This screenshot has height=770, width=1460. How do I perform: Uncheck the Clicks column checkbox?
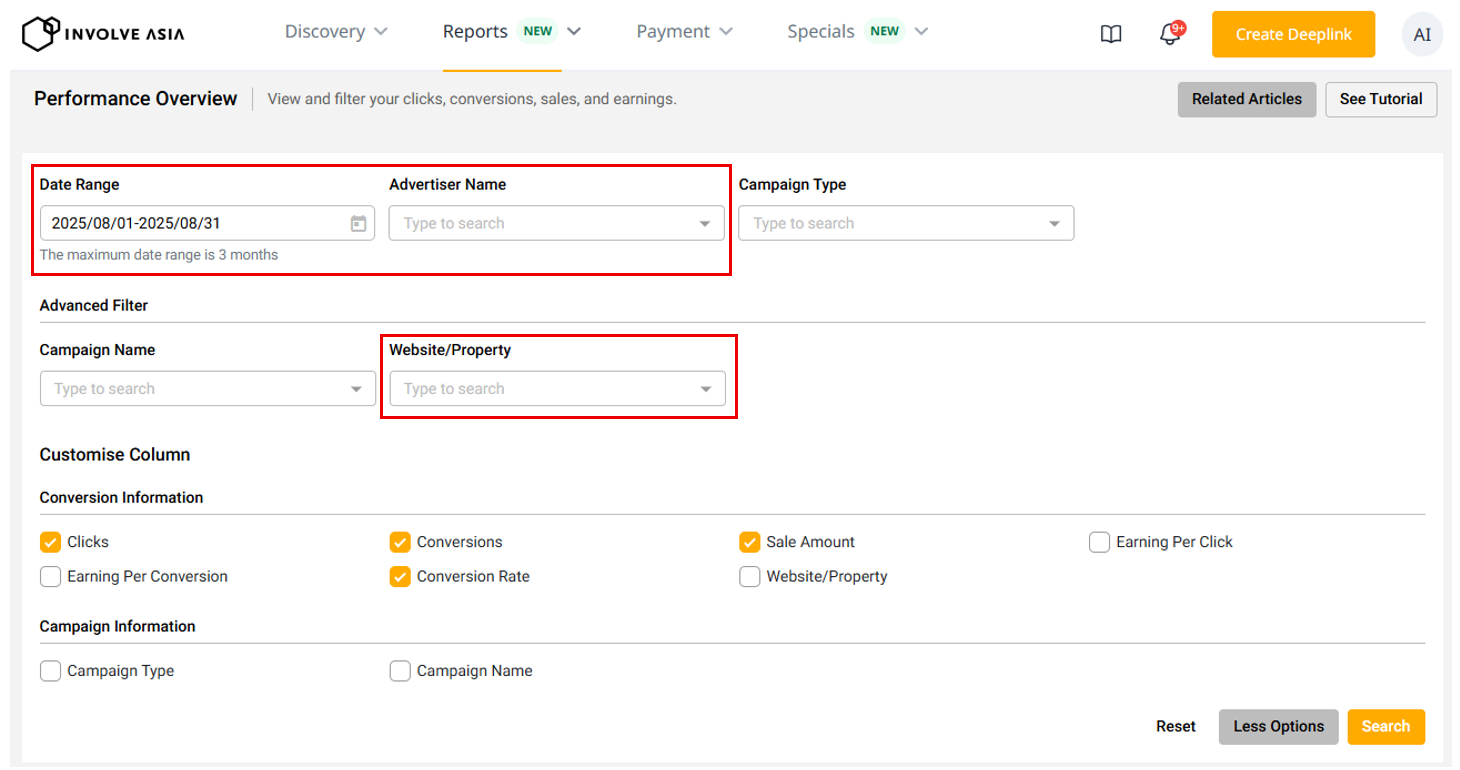(50, 542)
